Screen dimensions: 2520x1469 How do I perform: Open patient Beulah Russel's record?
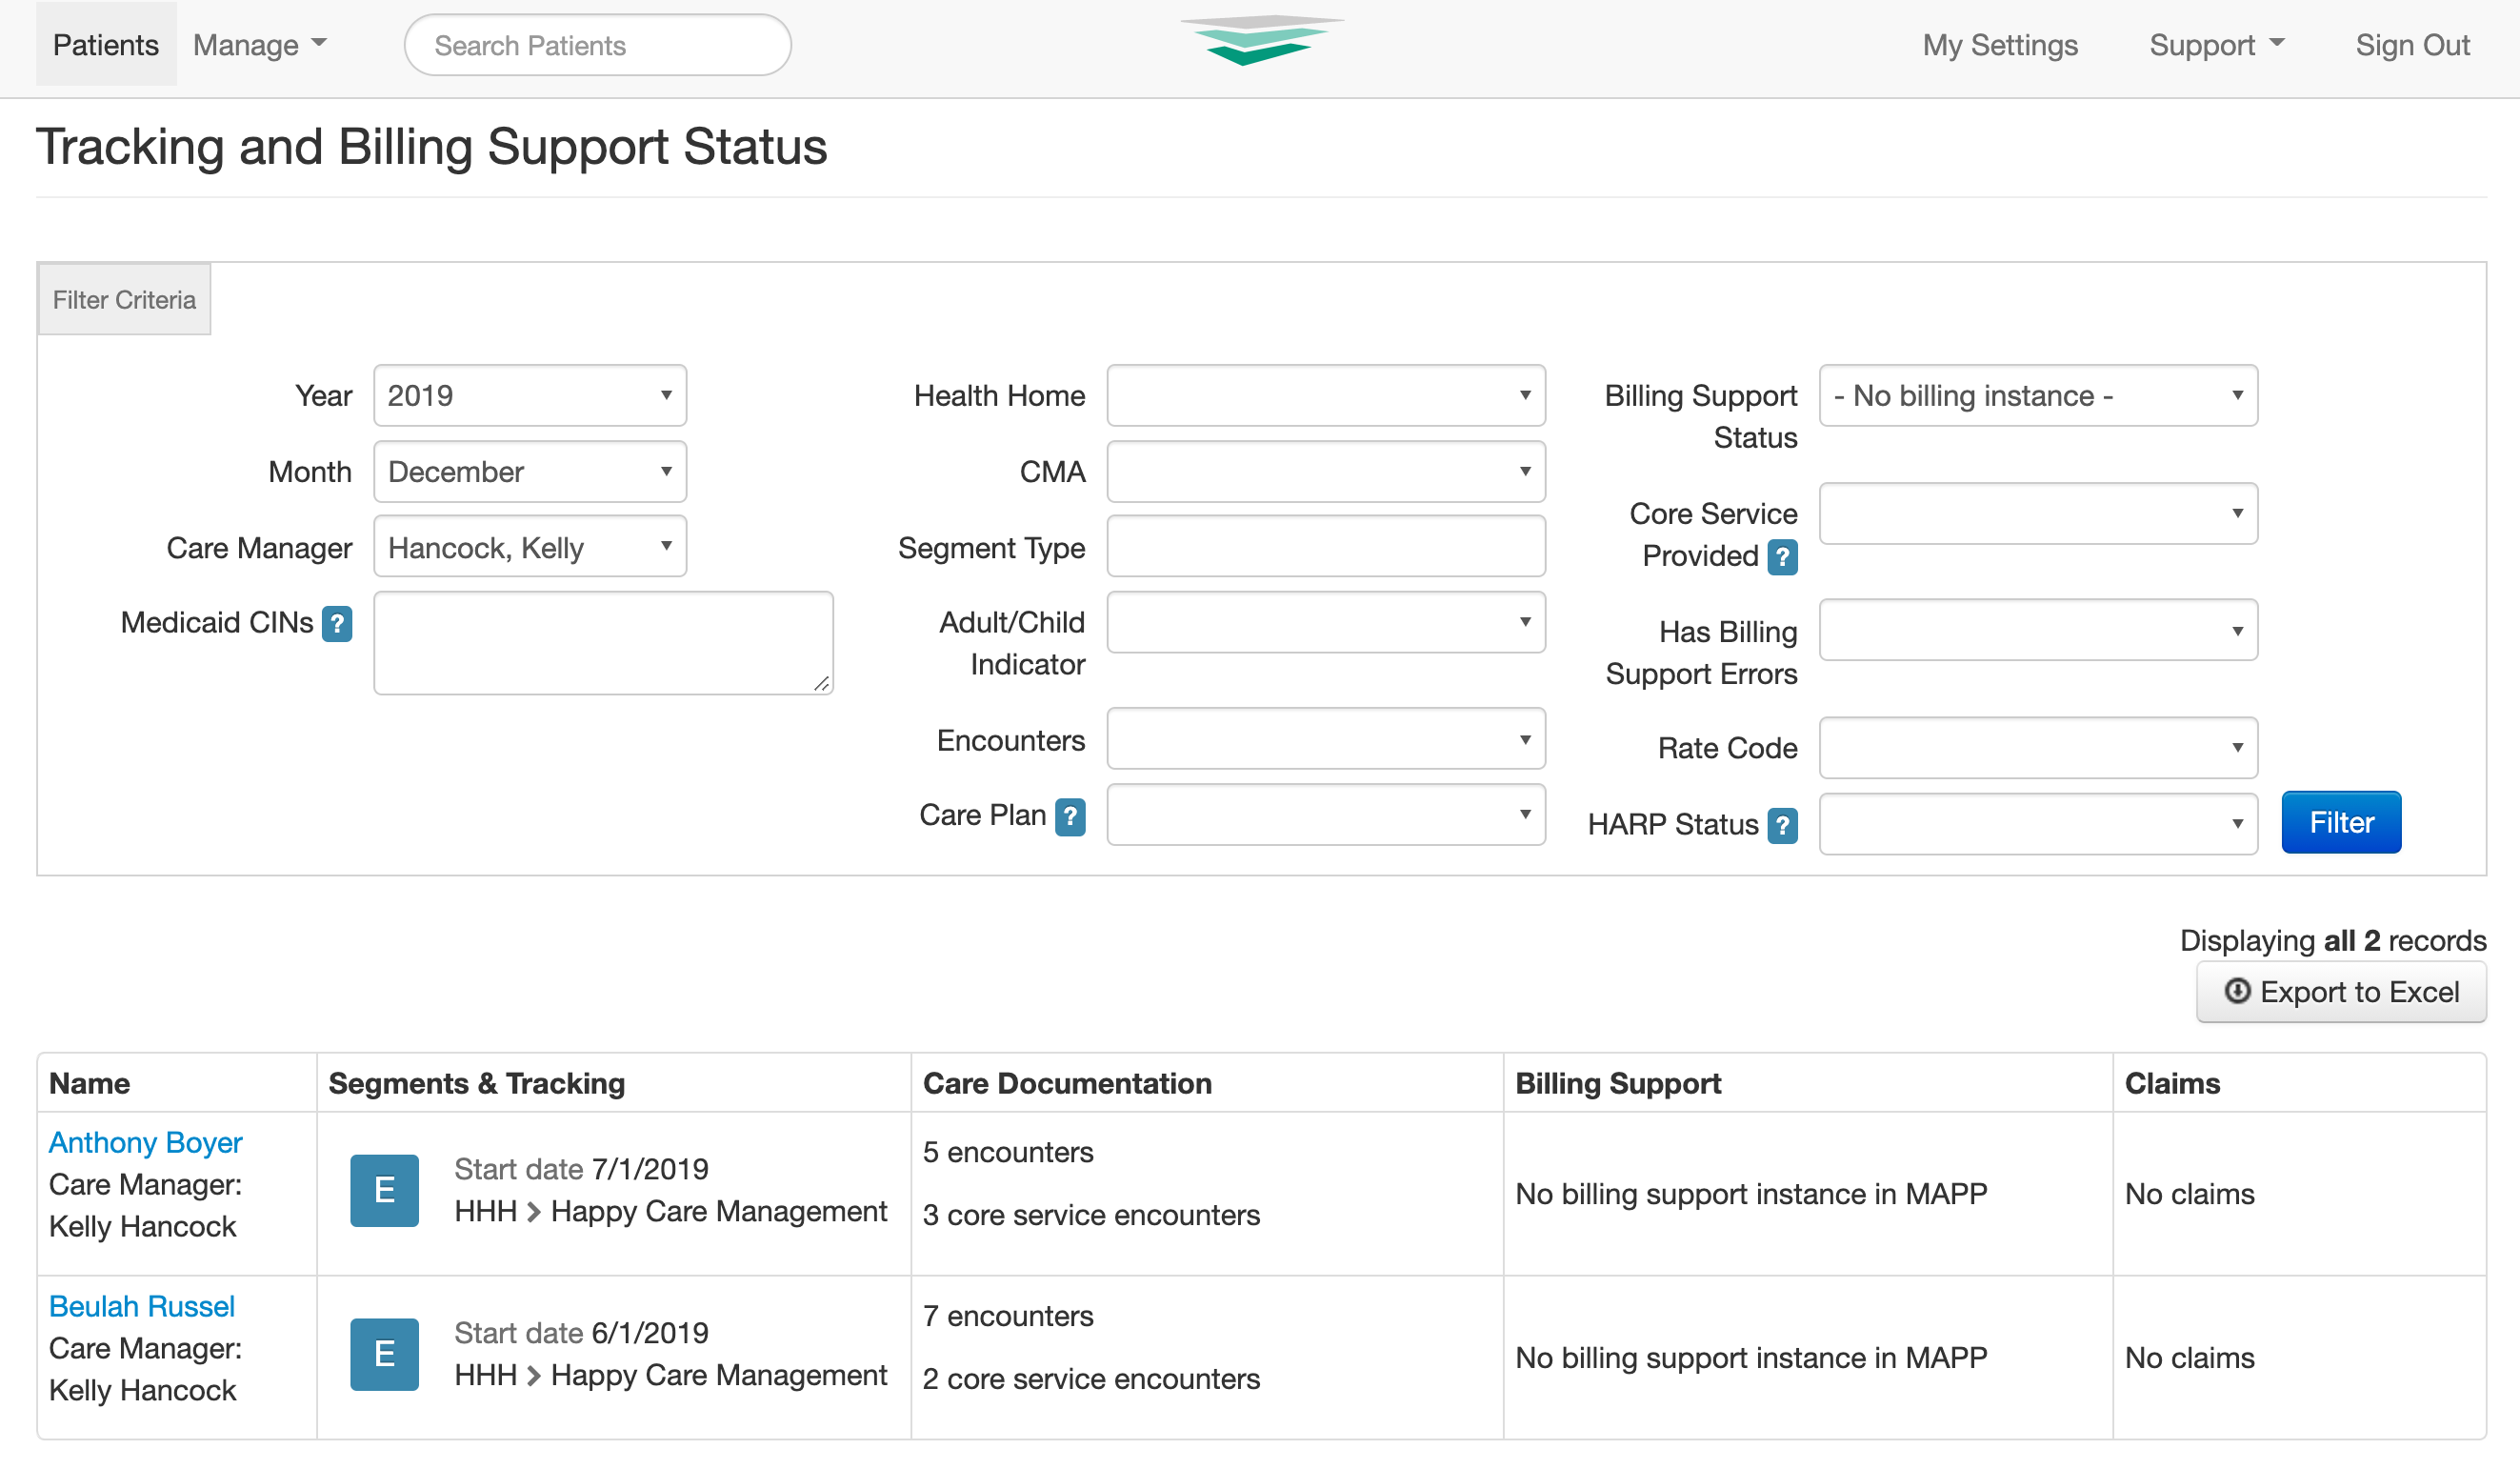[142, 1306]
